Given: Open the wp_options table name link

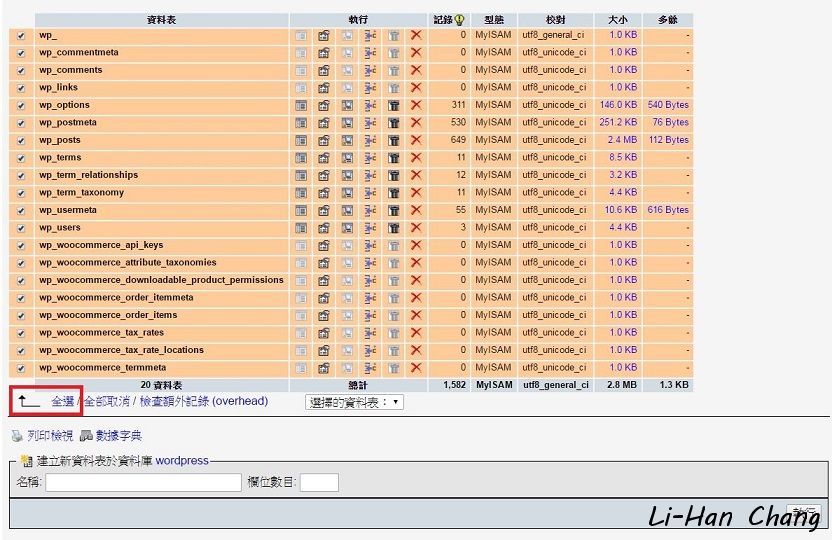Looking at the screenshot, I should [x=64, y=105].
